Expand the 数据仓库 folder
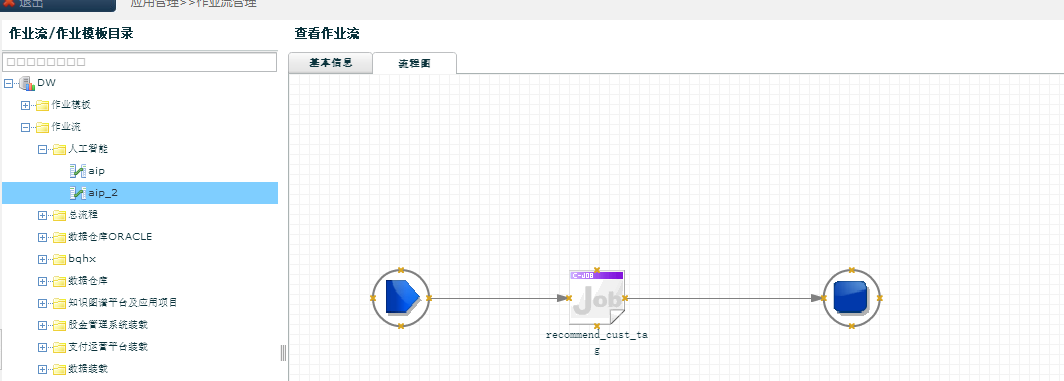The image size is (1064, 381). click(42, 281)
